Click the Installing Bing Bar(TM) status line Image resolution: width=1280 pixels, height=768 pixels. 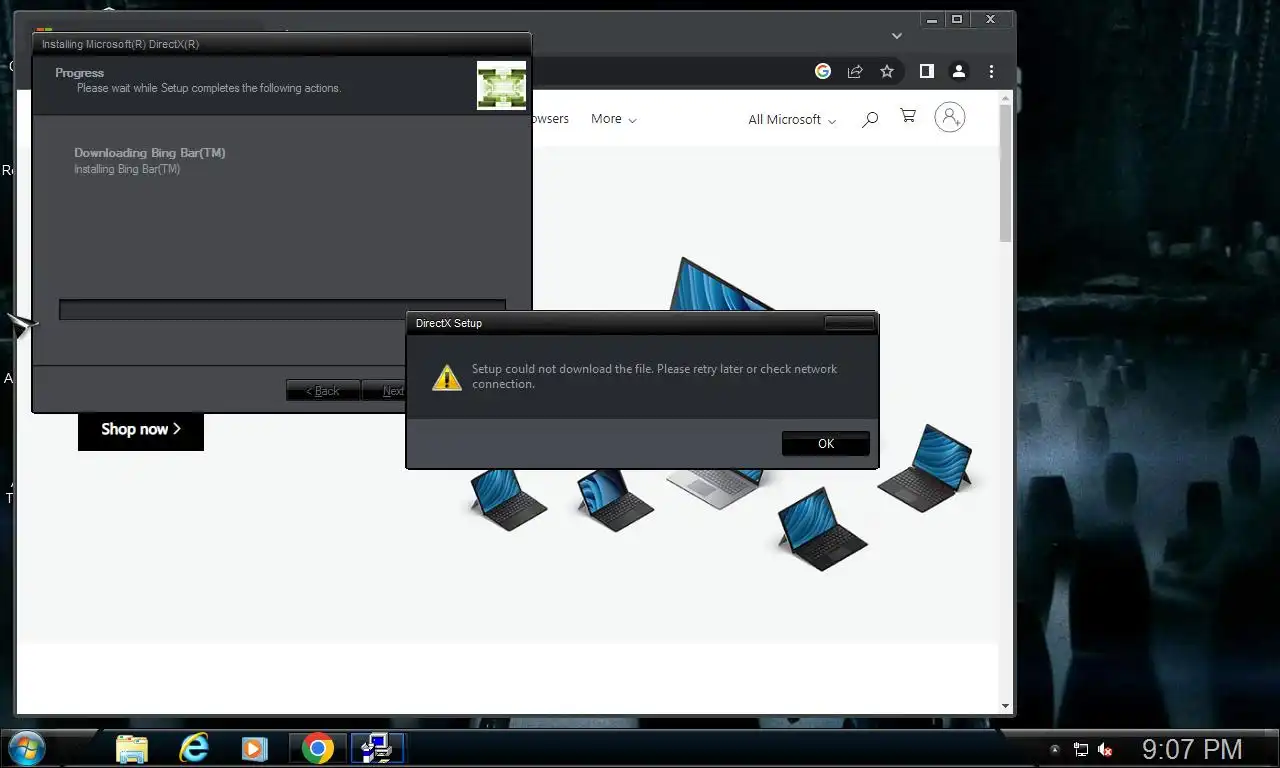click(x=127, y=169)
